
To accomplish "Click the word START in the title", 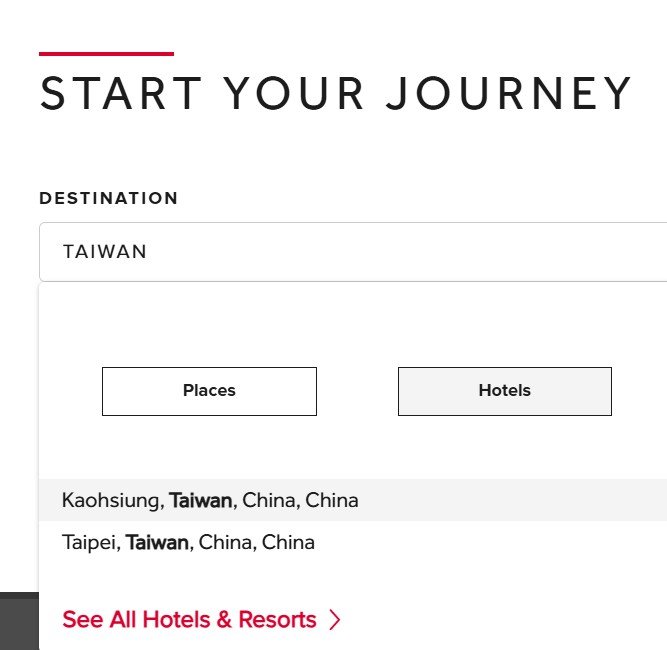I will [119, 94].
